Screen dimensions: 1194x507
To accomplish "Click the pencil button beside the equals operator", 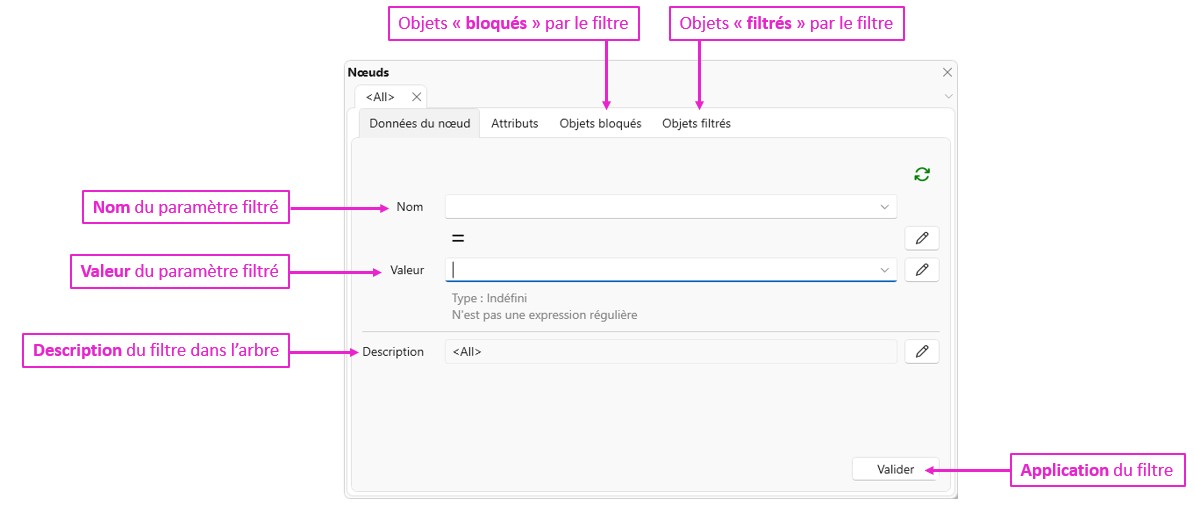I will pyautogui.click(x=922, y=238).
